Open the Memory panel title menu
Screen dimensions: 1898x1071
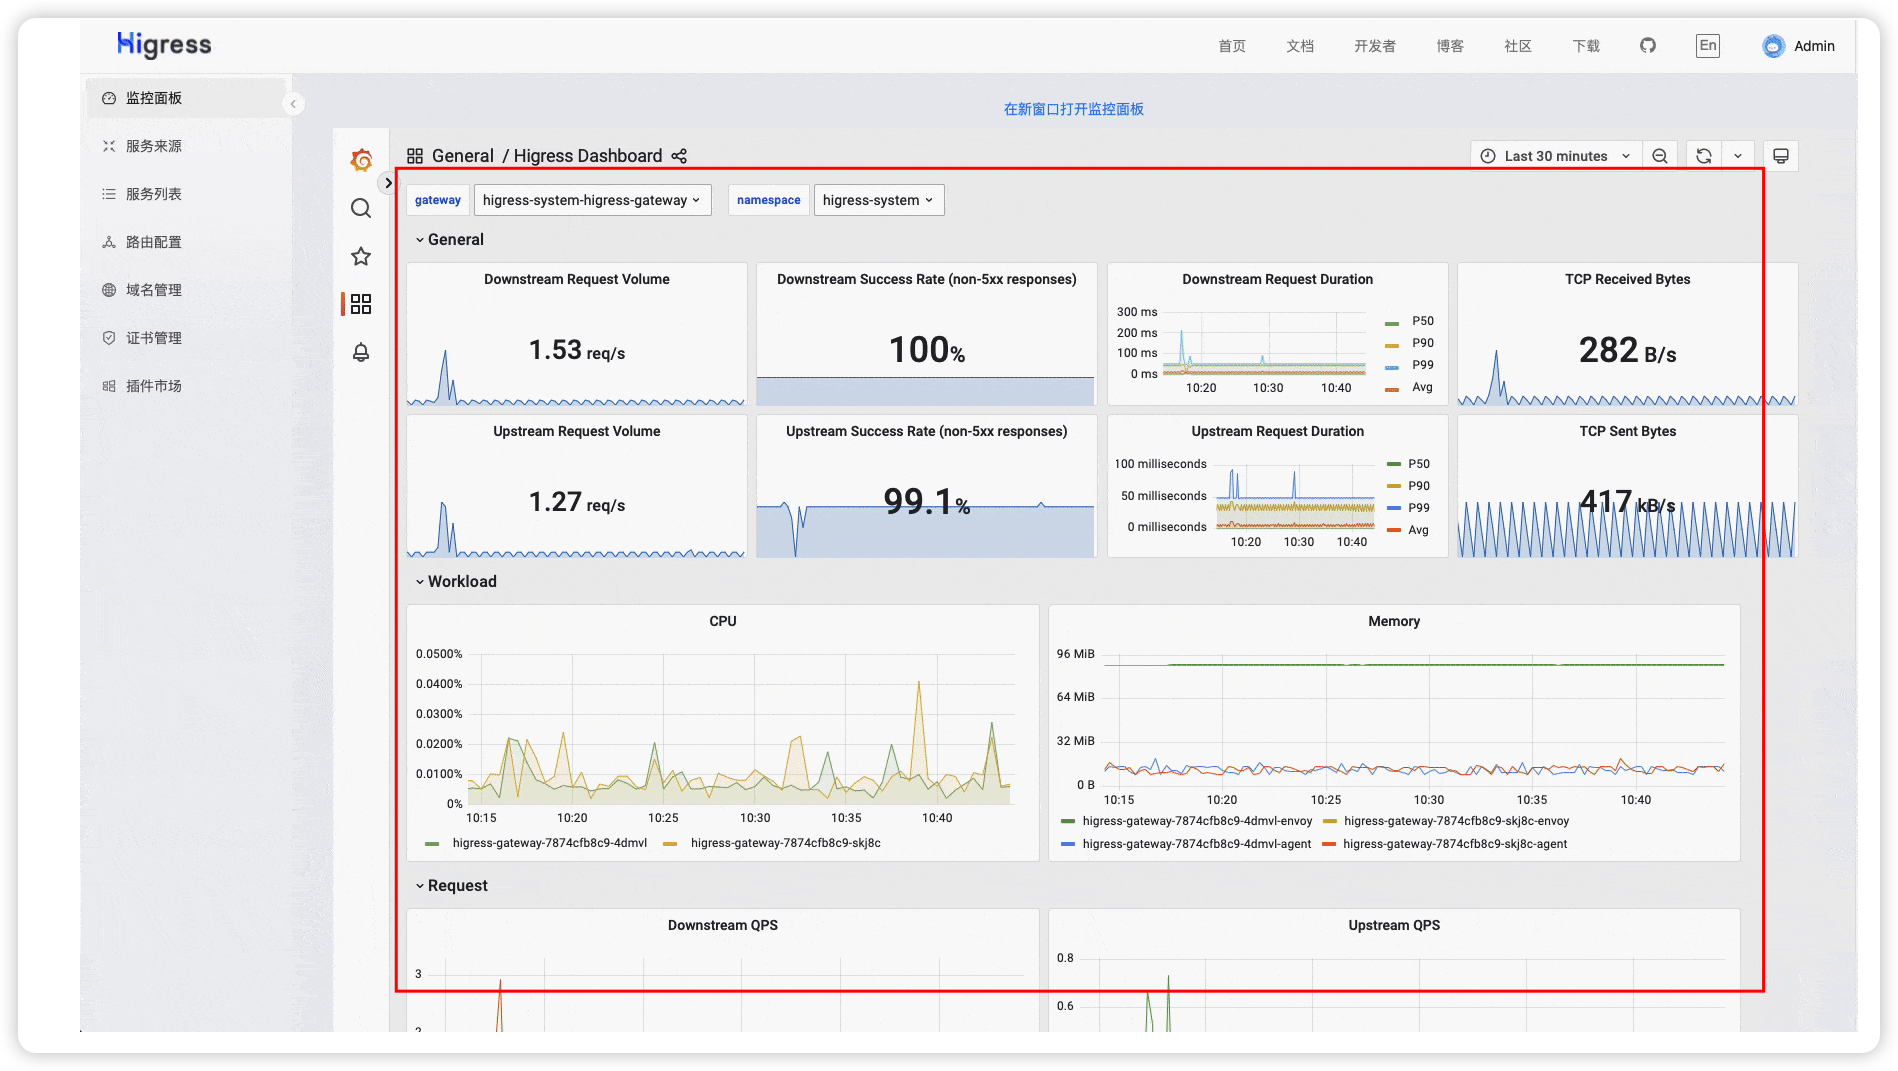click(1394, 621)
